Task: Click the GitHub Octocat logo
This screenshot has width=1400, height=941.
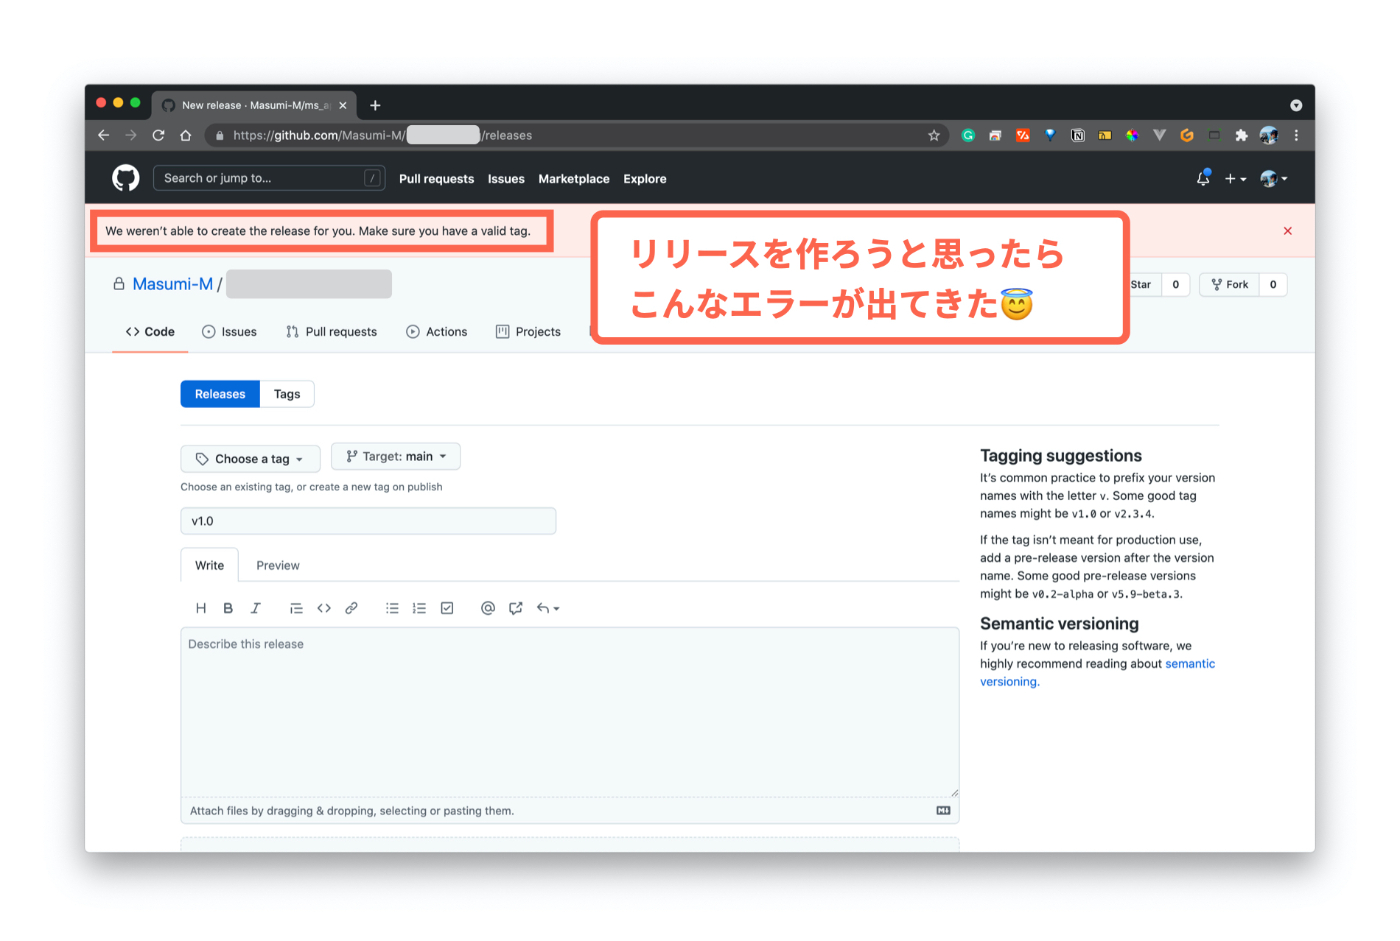Action: [x=126, y=178]
